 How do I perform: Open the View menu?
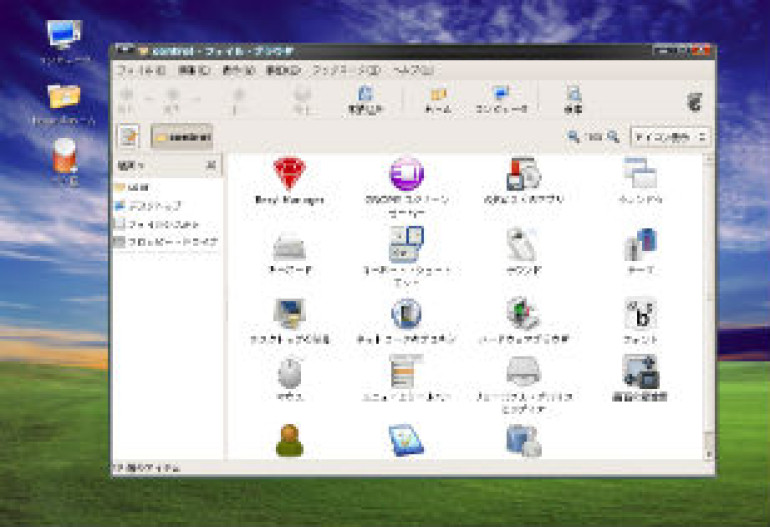(x=238, y=70)
